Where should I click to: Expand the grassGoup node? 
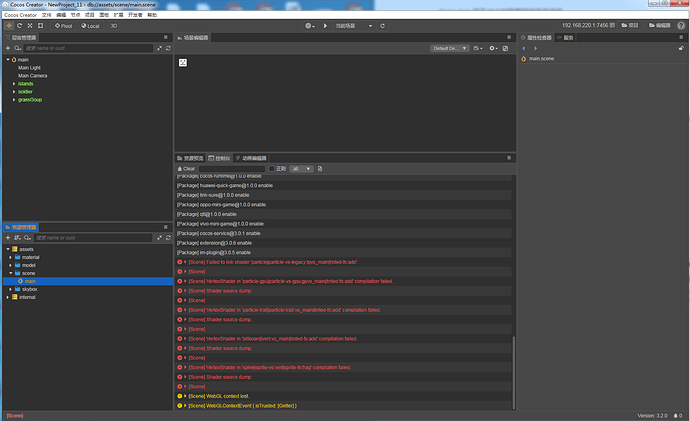[x=14, y=100]
